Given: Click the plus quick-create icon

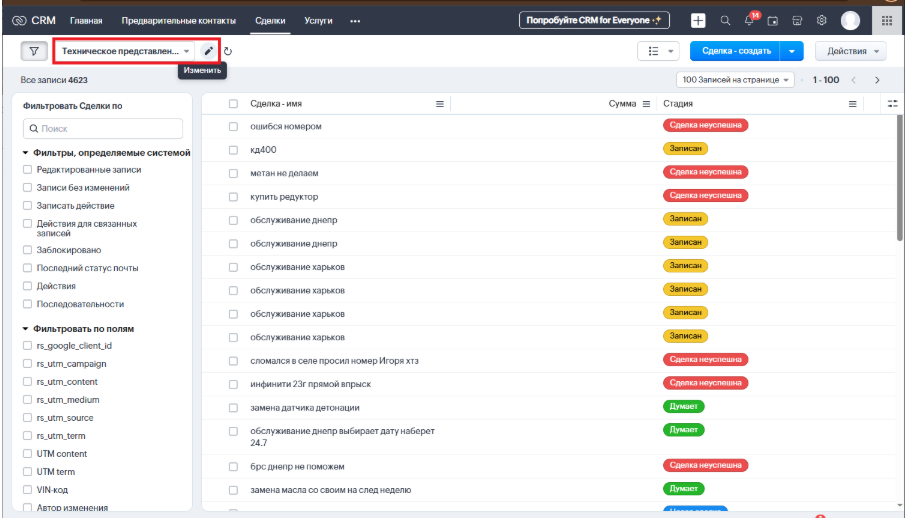Looking at the screenshot, I should [x=698, y=20].
